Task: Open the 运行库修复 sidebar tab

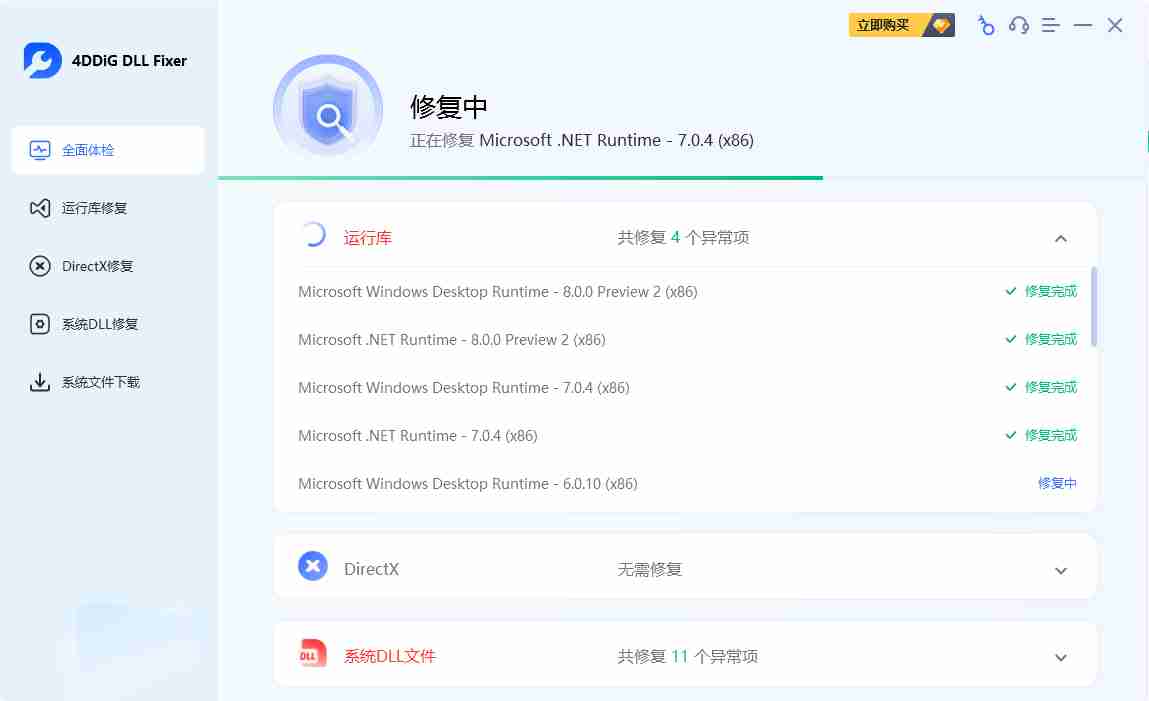Action: click(x=108, y=208)
